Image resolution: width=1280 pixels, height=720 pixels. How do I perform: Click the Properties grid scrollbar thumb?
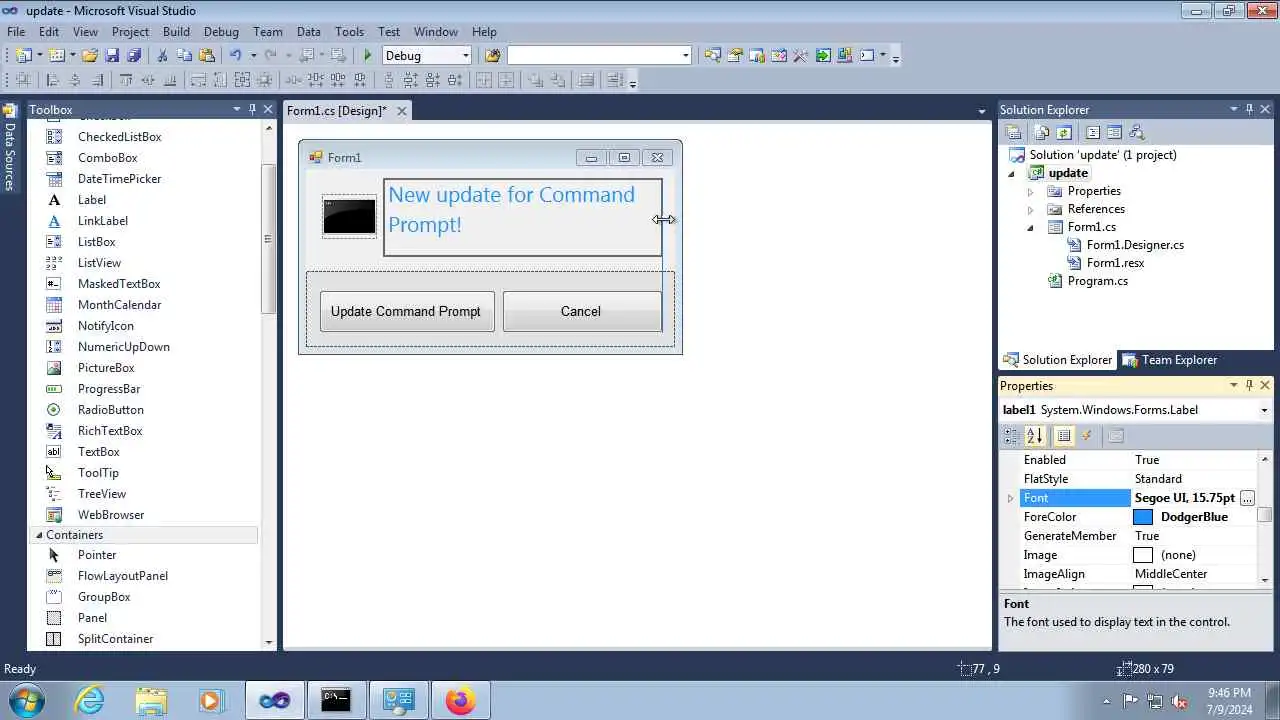coord(1265,514)
